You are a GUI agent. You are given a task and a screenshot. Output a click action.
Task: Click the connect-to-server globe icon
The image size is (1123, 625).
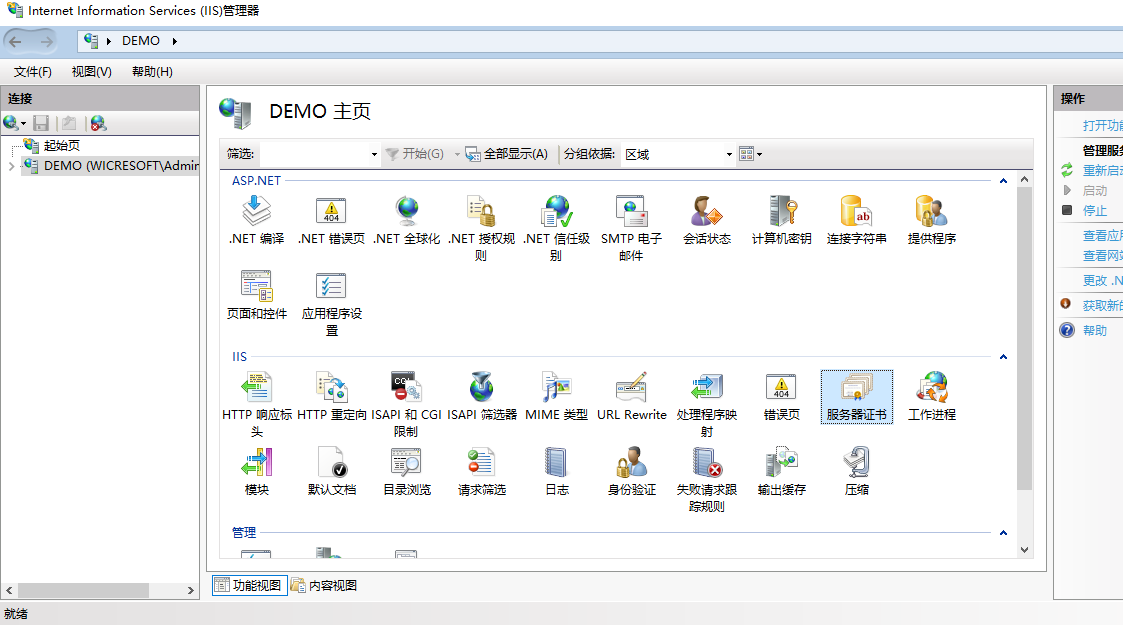click(x=11, y=123)
